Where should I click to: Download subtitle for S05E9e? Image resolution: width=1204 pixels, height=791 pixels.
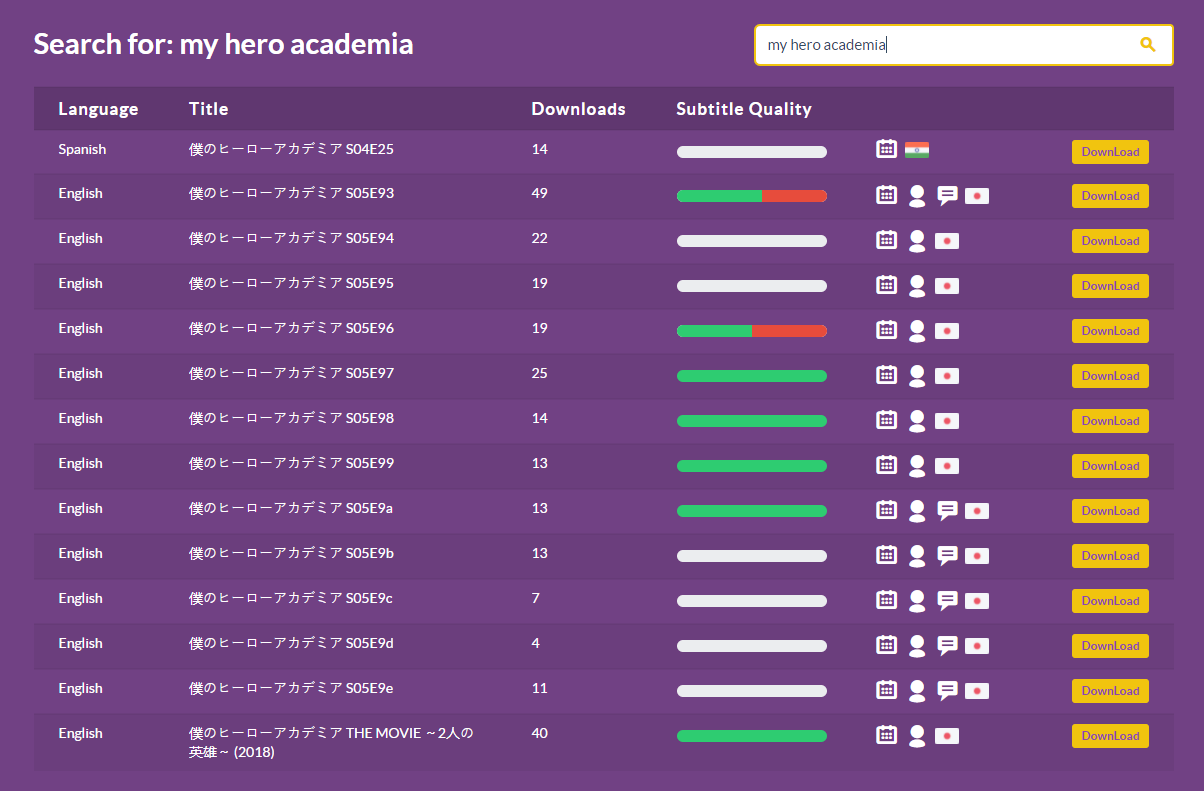[1110, 691]
